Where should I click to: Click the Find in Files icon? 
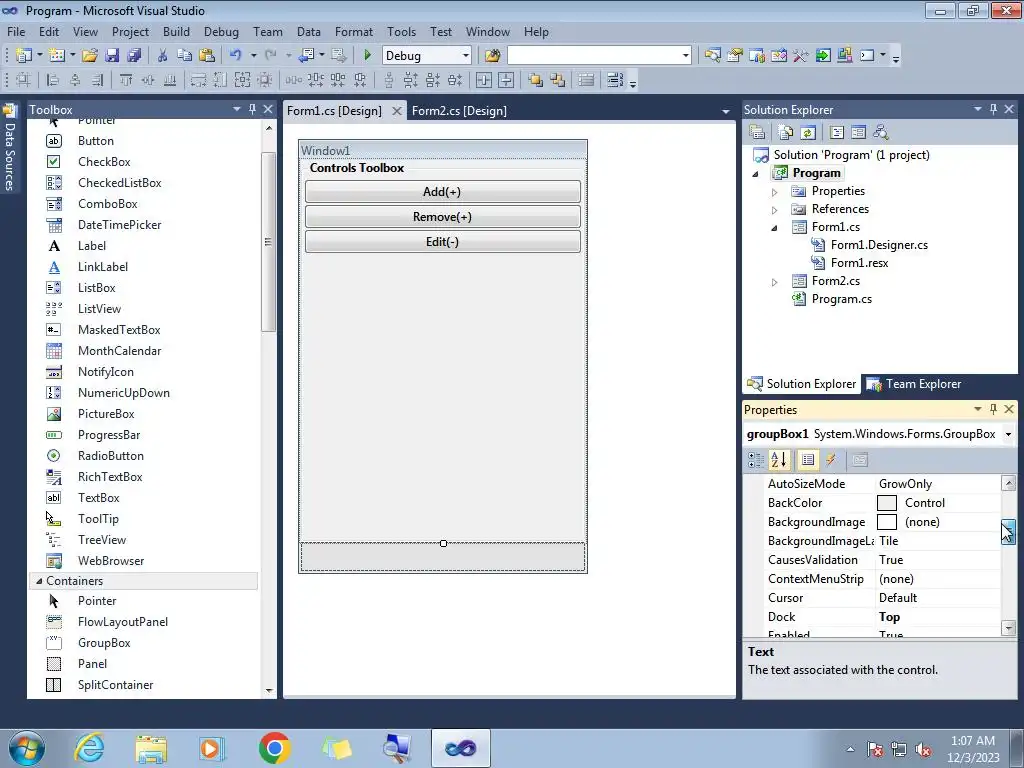[492, 56]
